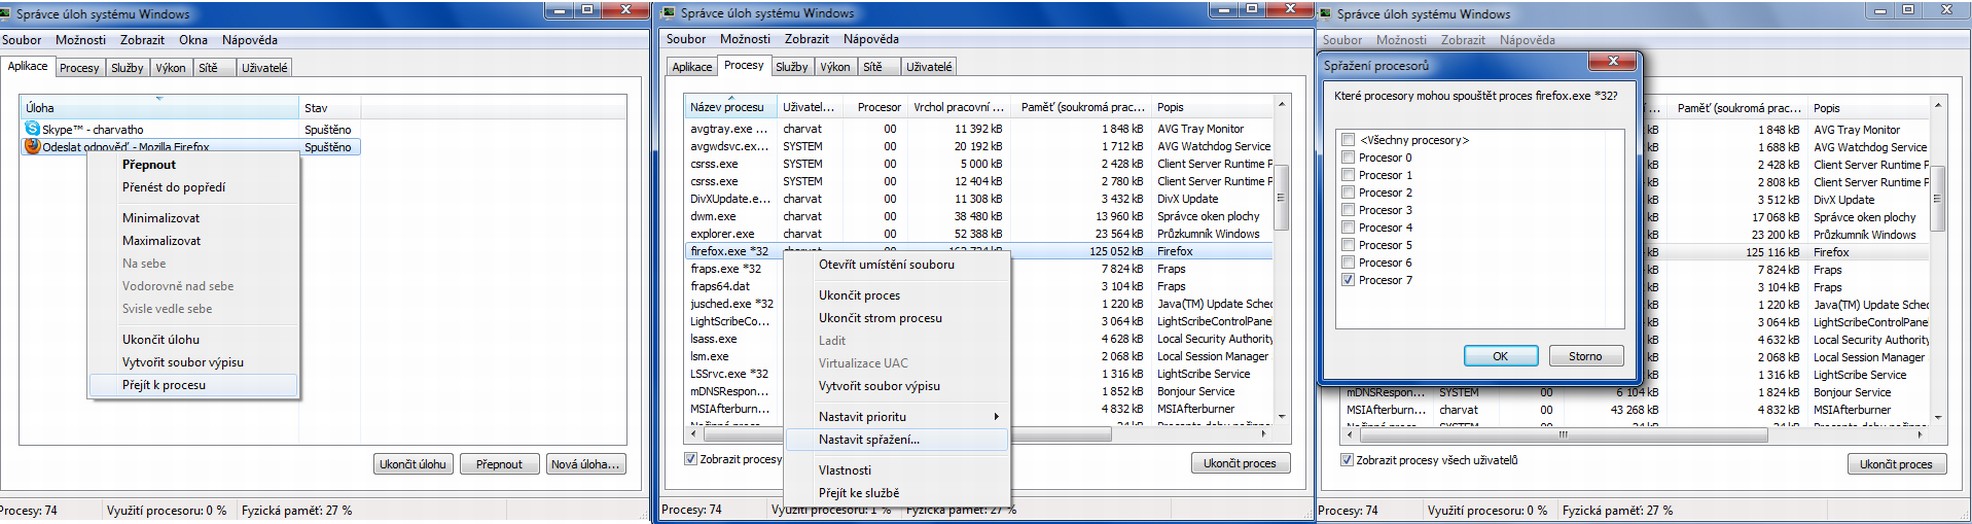
Task: Close the Spřažení procesorů dialog with X
Action: 1612,63
